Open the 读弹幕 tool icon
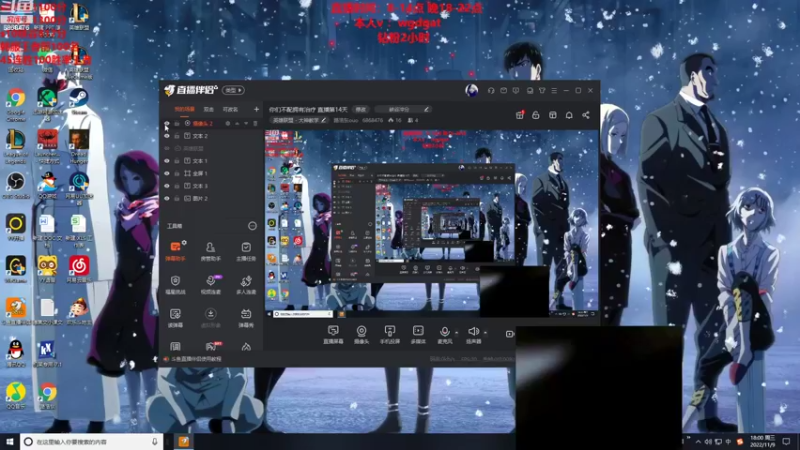Screen dimensions: 800x450 (176, 317)
